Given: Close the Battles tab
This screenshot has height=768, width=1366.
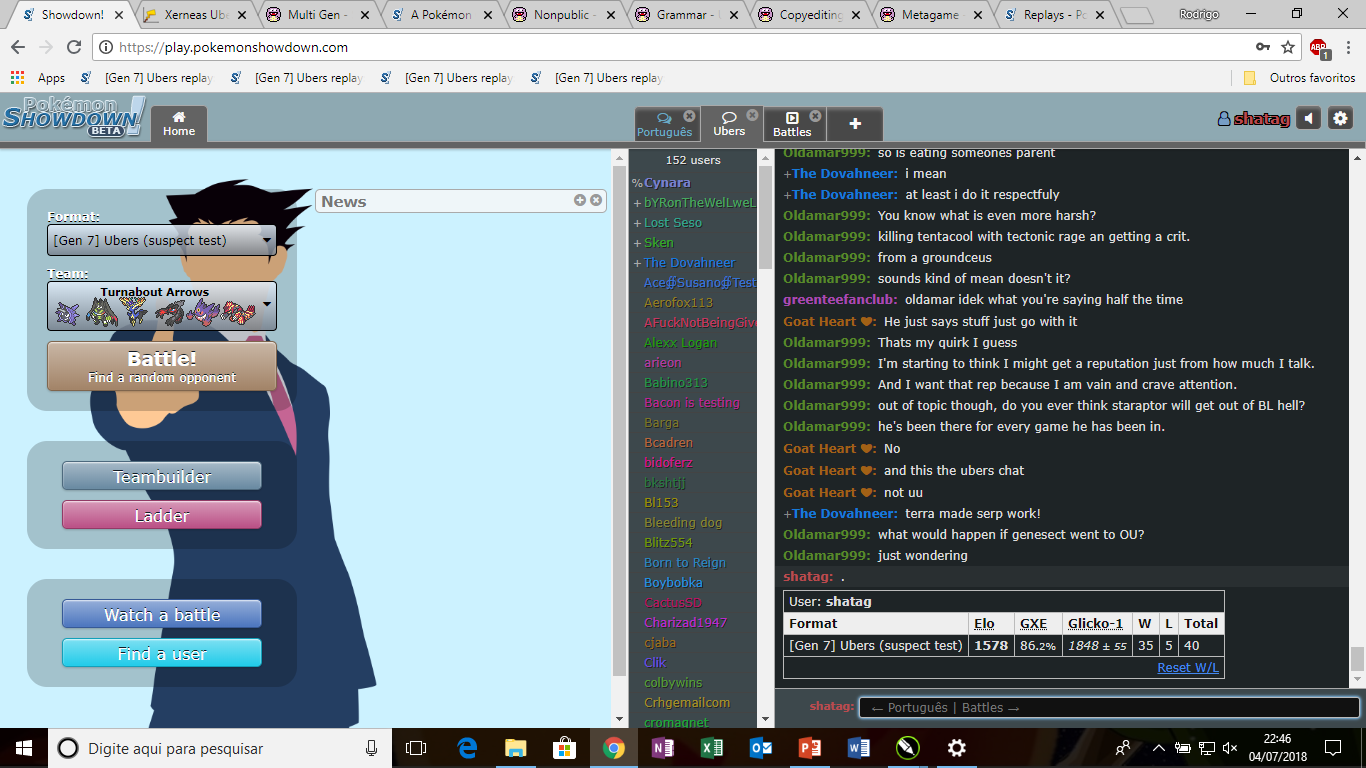Looking at the screenshot, I should pos(815,116).
